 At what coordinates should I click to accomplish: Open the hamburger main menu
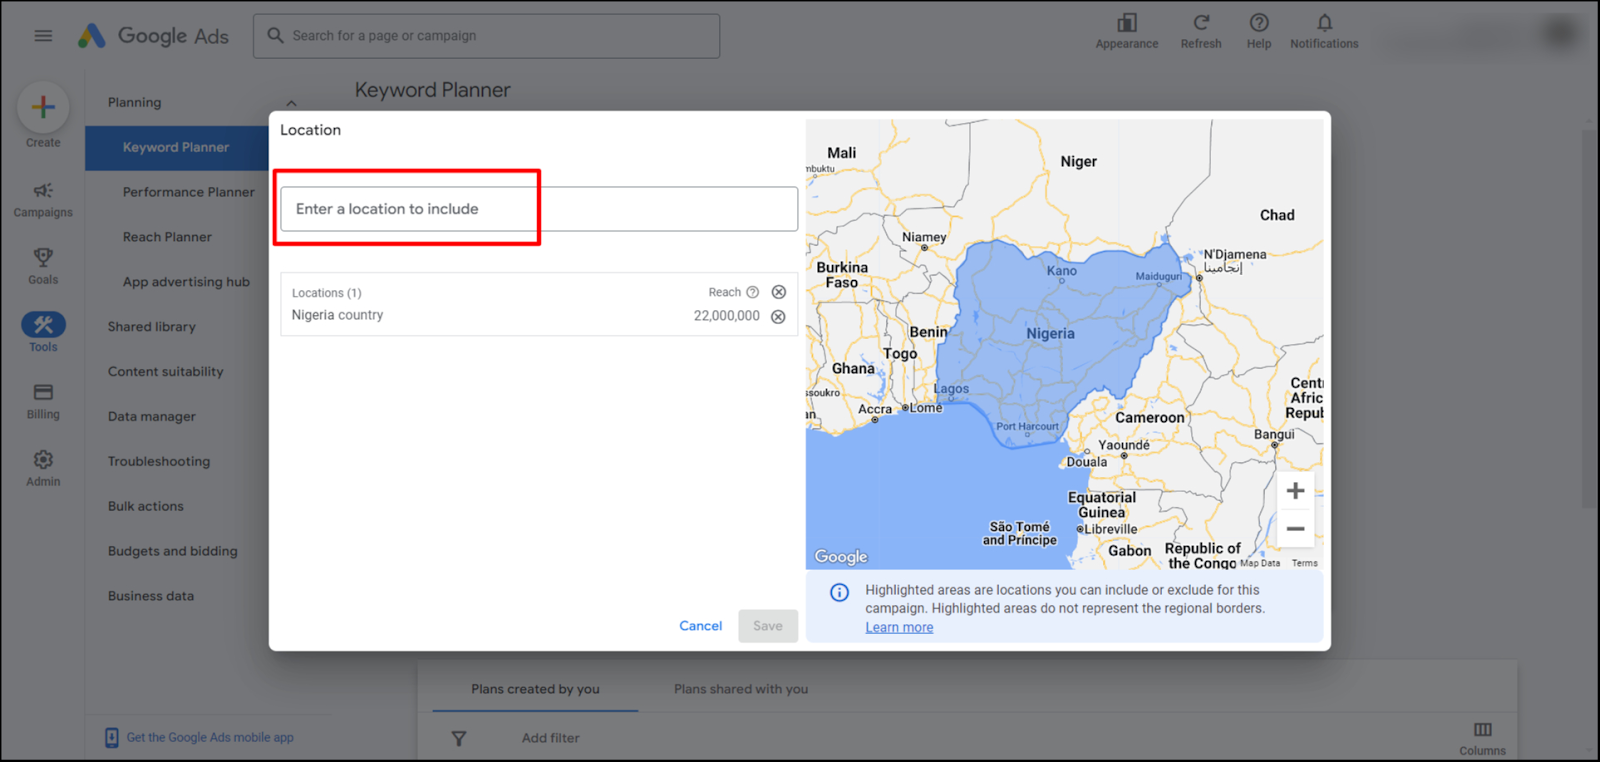pos(43,35)
